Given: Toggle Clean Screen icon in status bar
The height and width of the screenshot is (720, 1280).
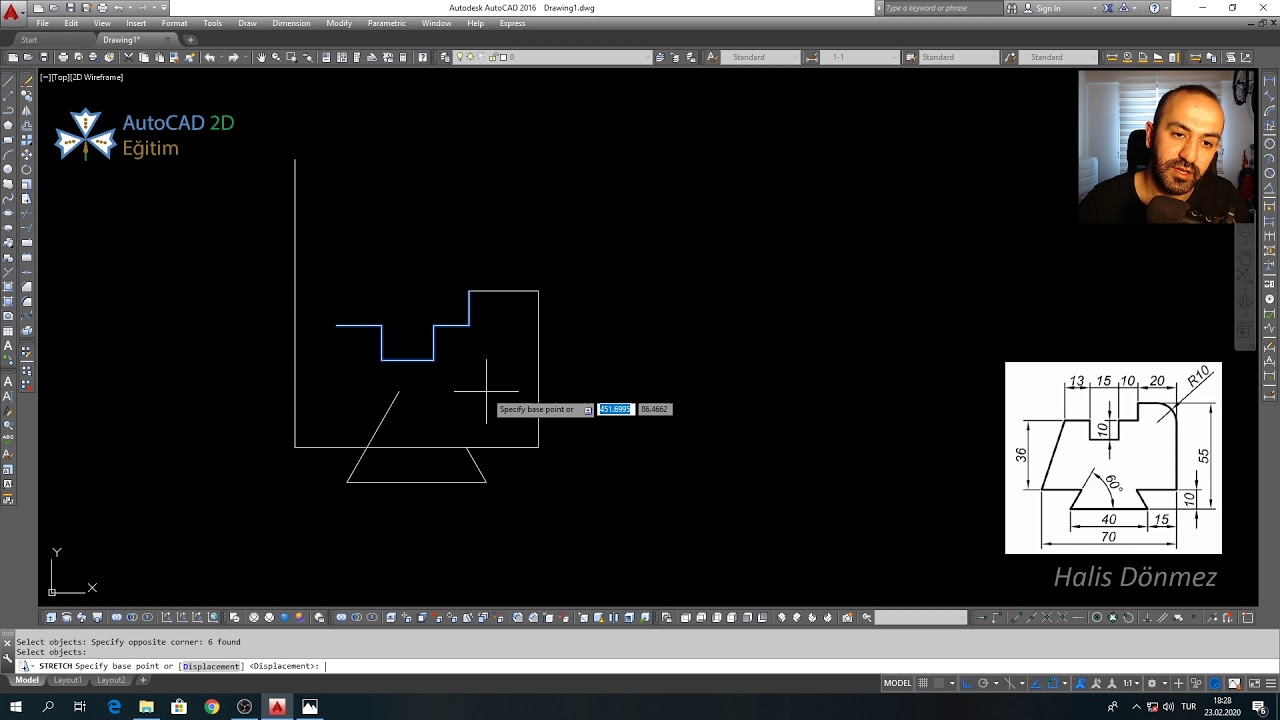Looking at the screenshot, I should point(1254,683).
